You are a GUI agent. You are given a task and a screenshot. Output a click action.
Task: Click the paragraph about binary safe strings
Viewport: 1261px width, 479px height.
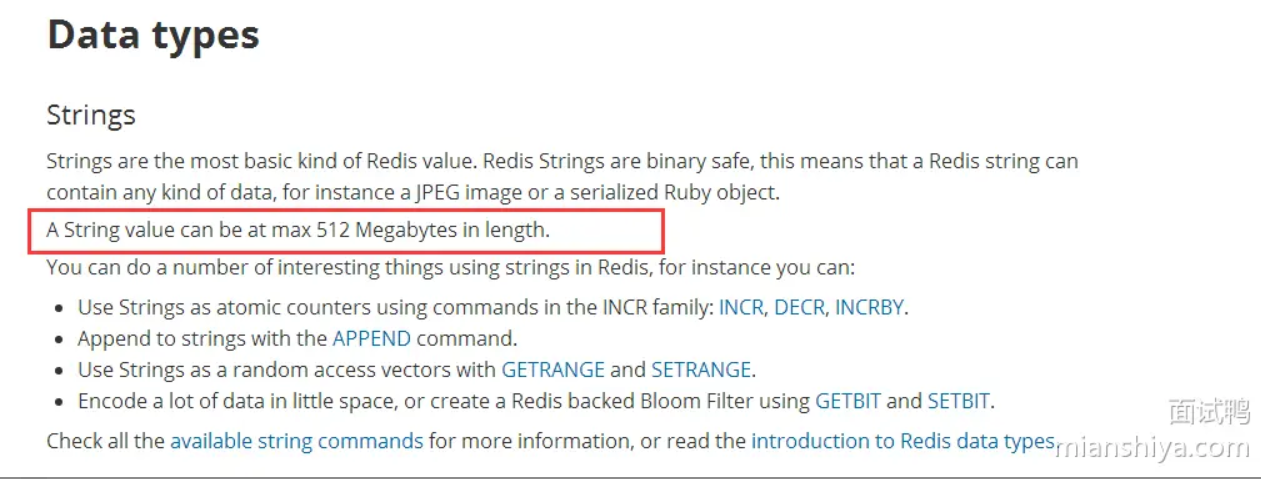tap(562, 176)
